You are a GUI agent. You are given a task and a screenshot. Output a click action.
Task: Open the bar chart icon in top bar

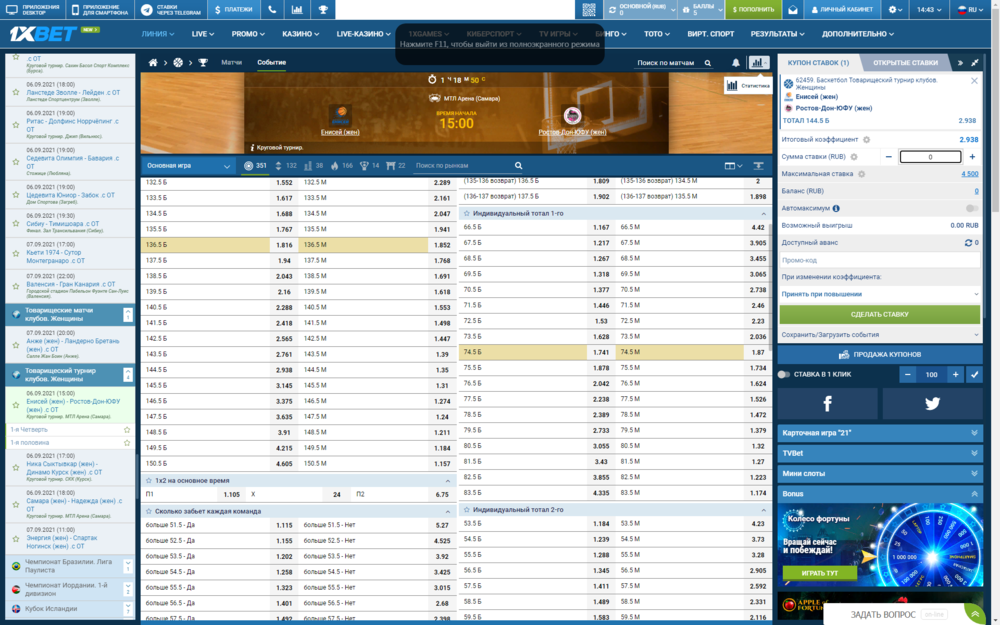tap(297, 10)
